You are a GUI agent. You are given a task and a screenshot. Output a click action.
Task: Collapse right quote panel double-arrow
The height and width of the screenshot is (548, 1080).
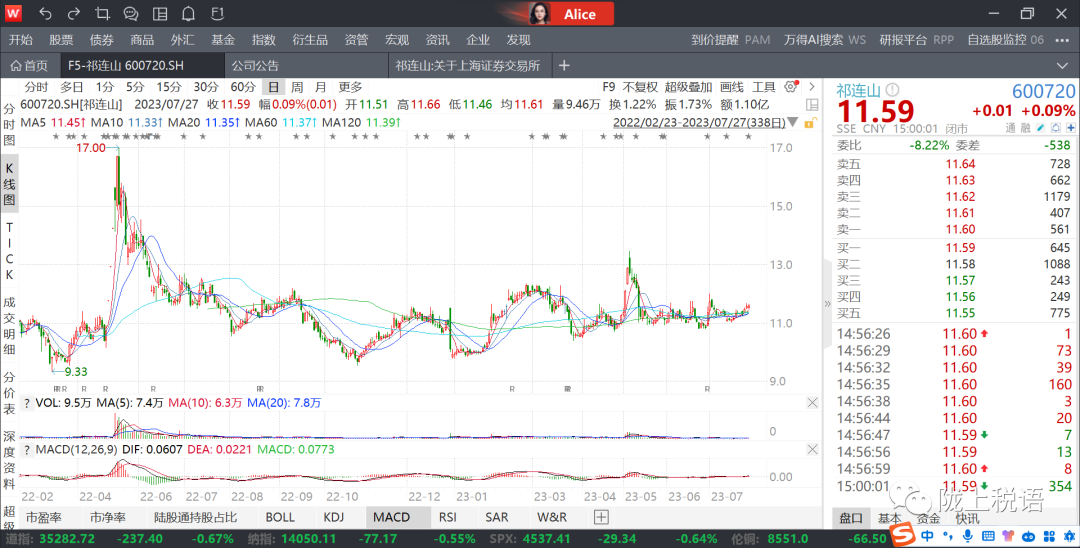coord(827,304)
